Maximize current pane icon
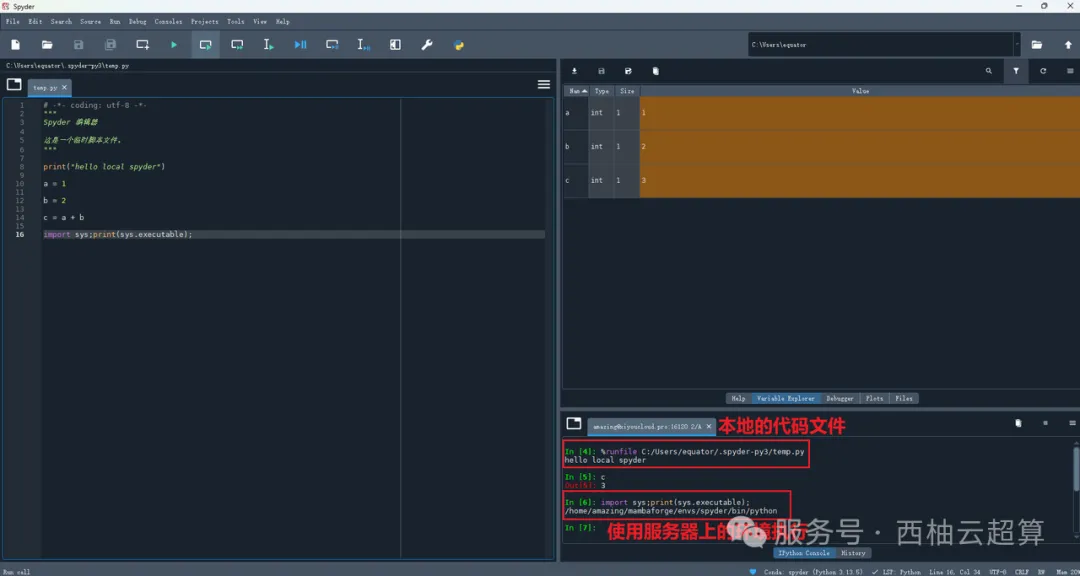 pyautogui.click(x=395, y=45)
